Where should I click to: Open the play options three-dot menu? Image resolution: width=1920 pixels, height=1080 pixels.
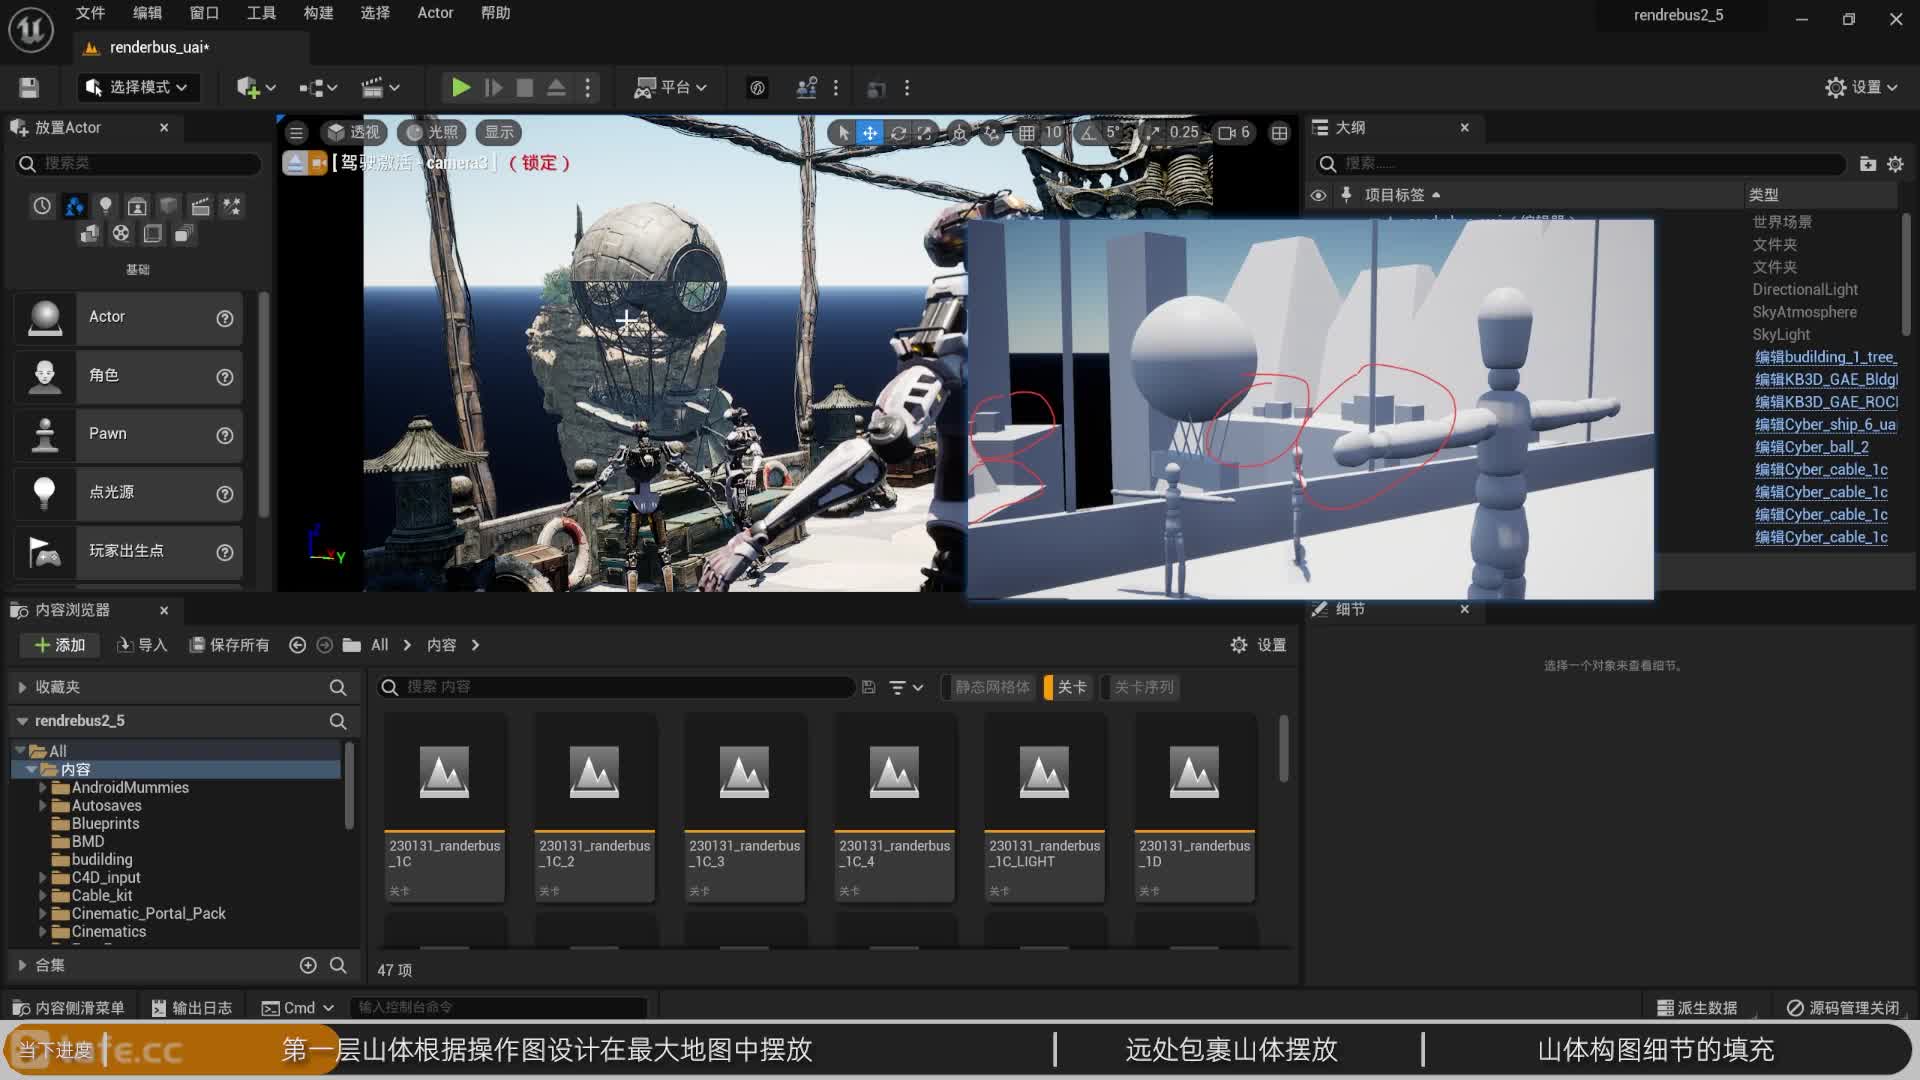588,88
